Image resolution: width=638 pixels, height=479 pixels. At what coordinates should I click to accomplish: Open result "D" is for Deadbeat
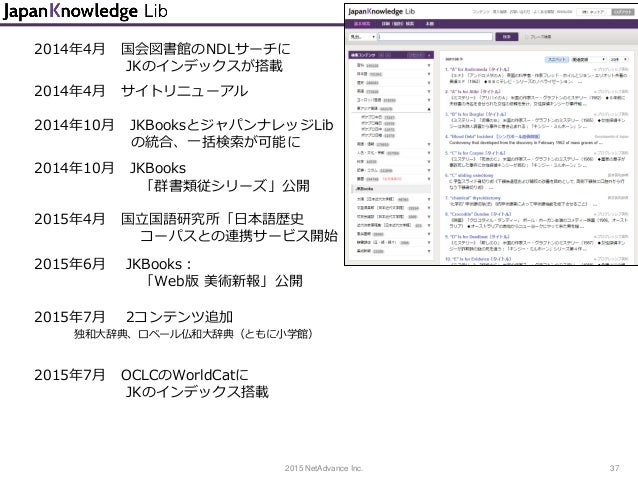coord(477,236)
